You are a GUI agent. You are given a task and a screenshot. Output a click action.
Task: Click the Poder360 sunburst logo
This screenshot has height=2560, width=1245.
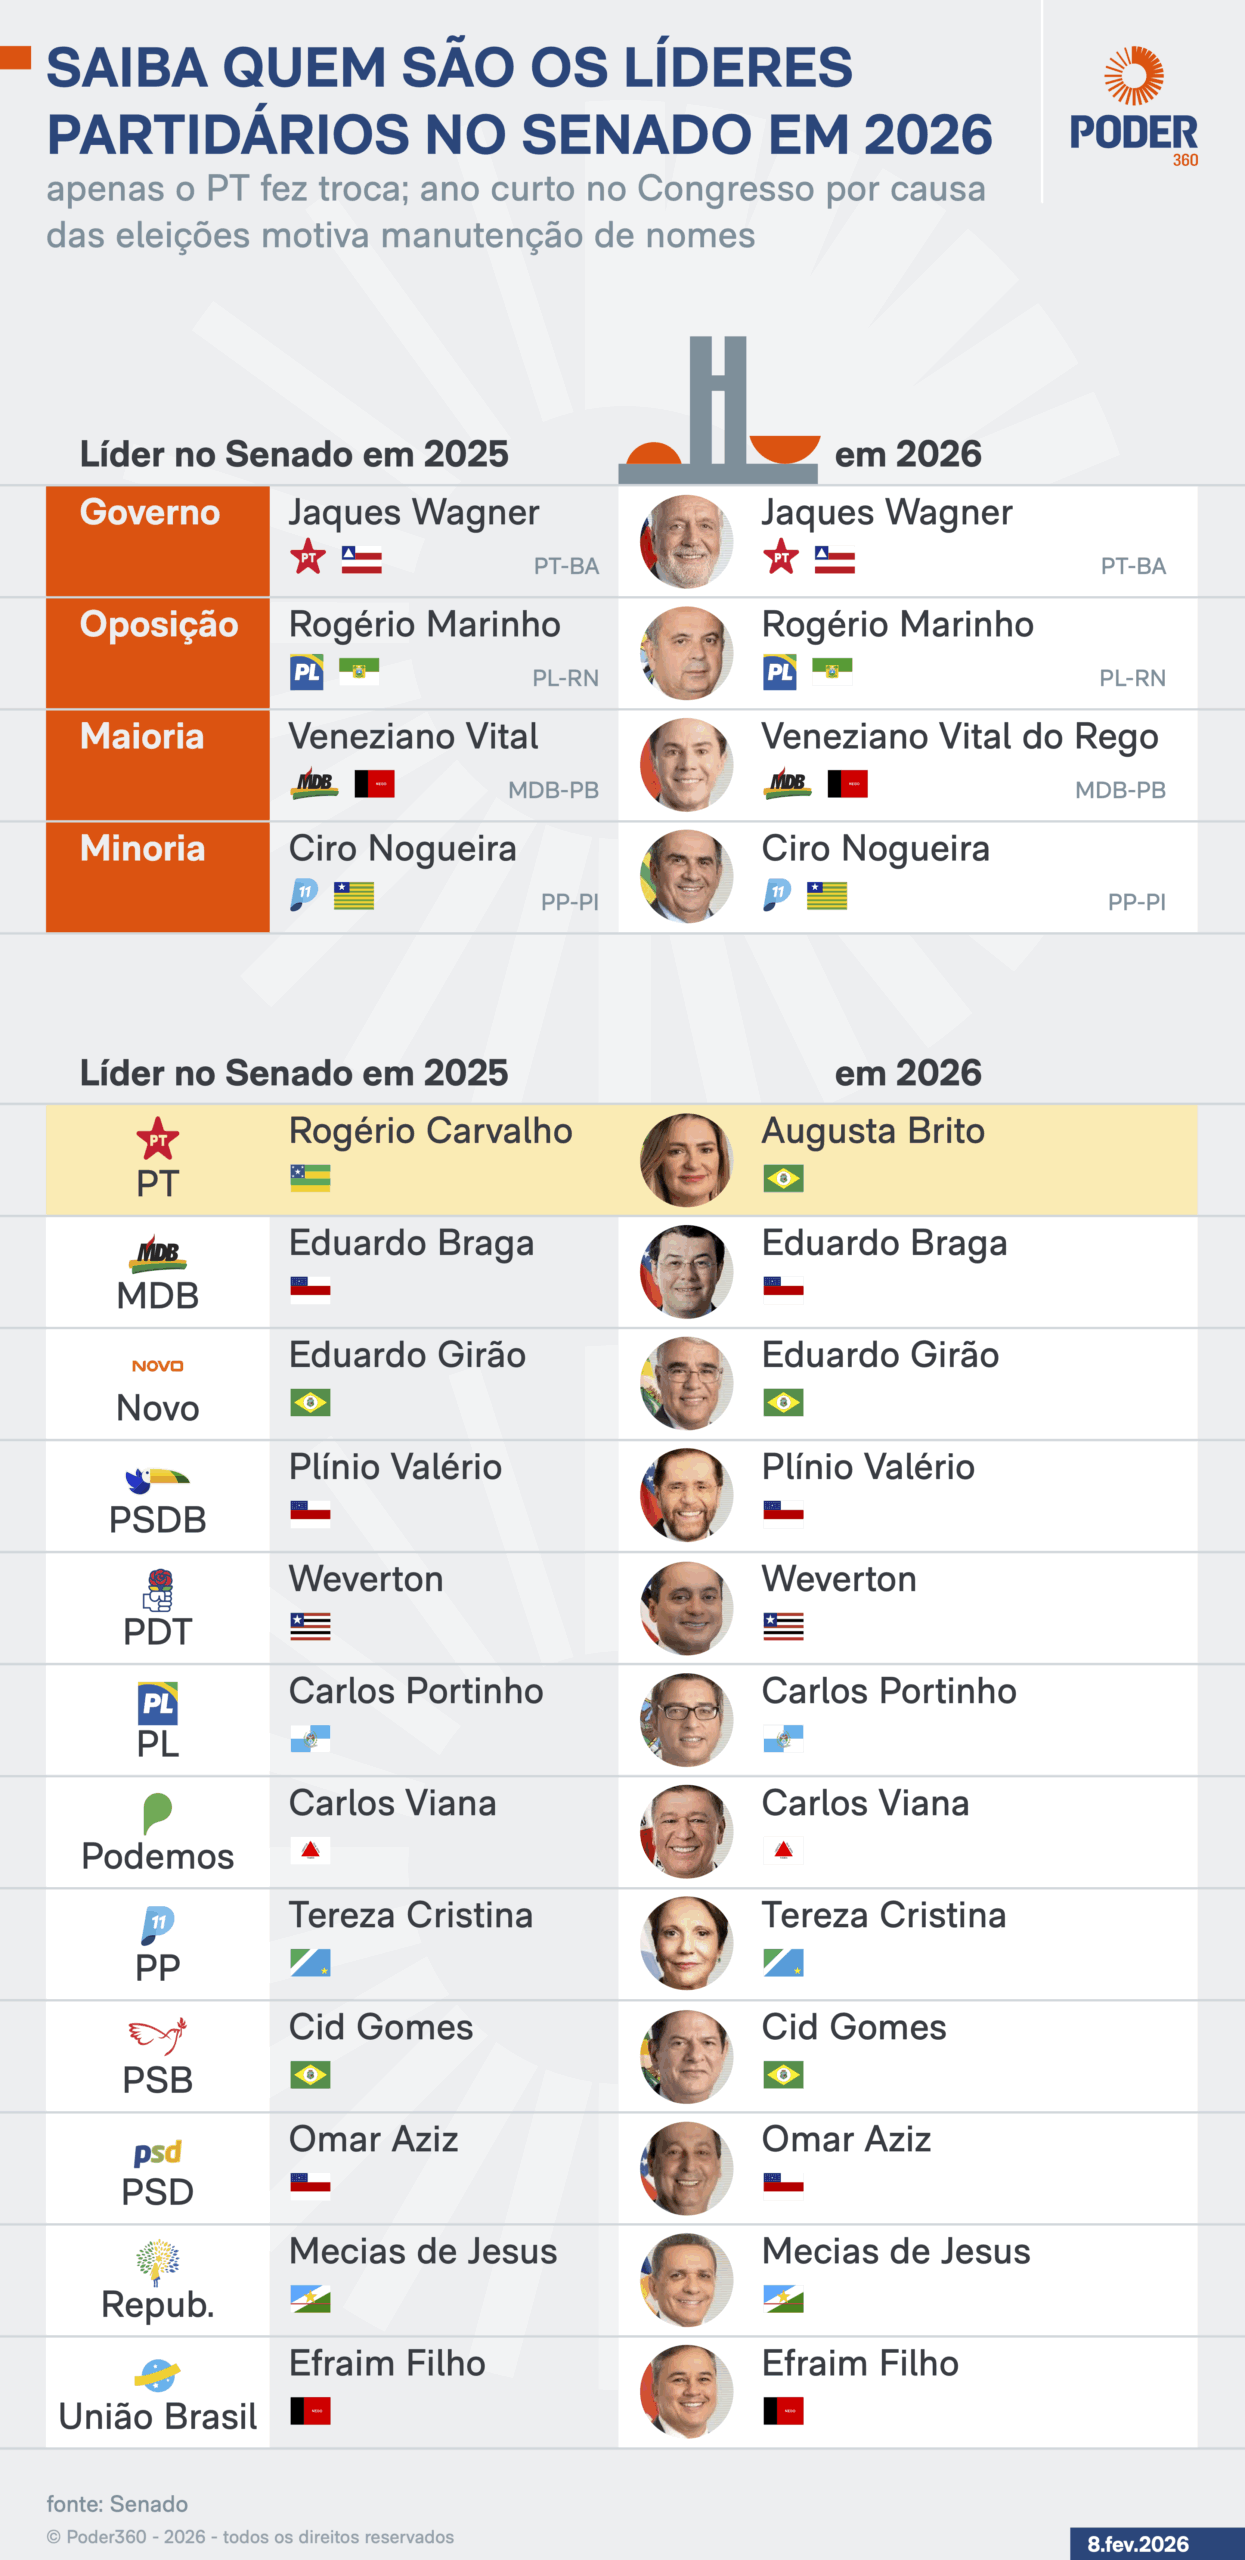(1133, 77)
